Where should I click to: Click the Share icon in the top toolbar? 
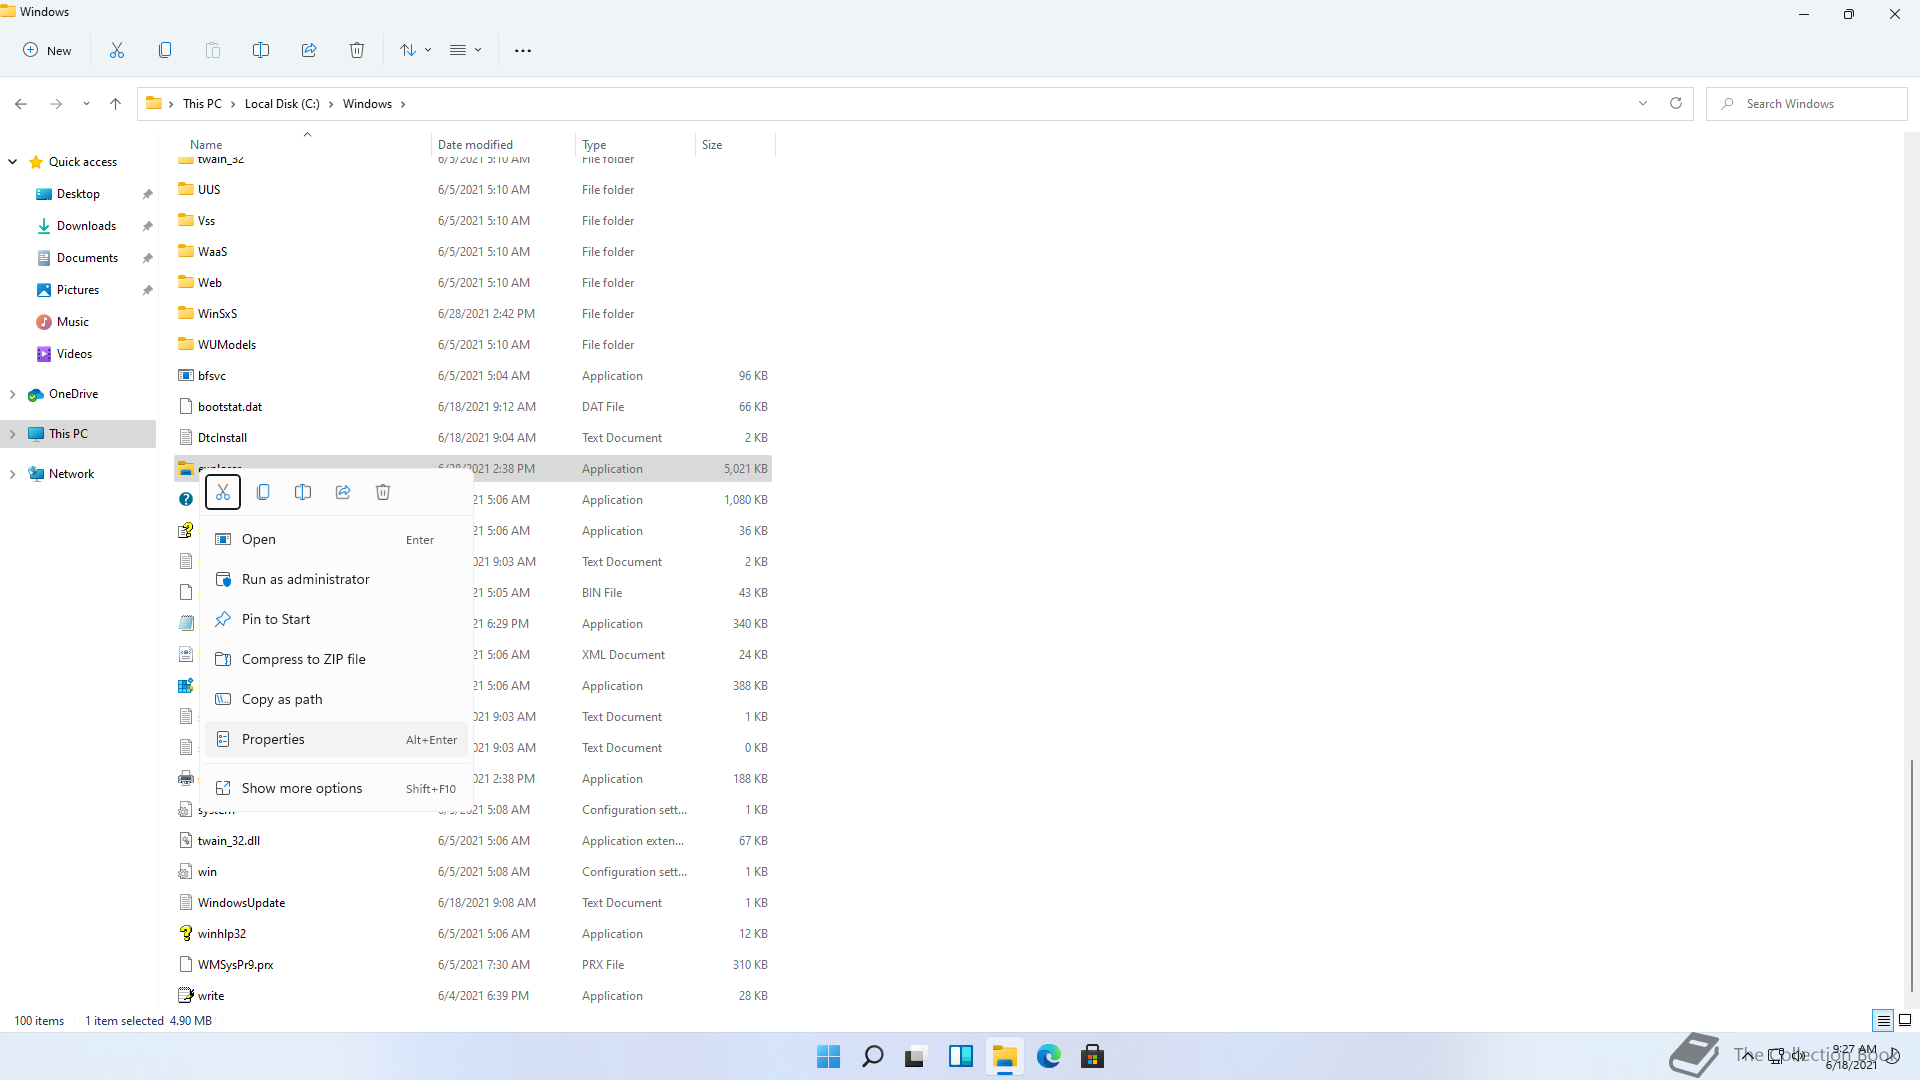[309, 50]
